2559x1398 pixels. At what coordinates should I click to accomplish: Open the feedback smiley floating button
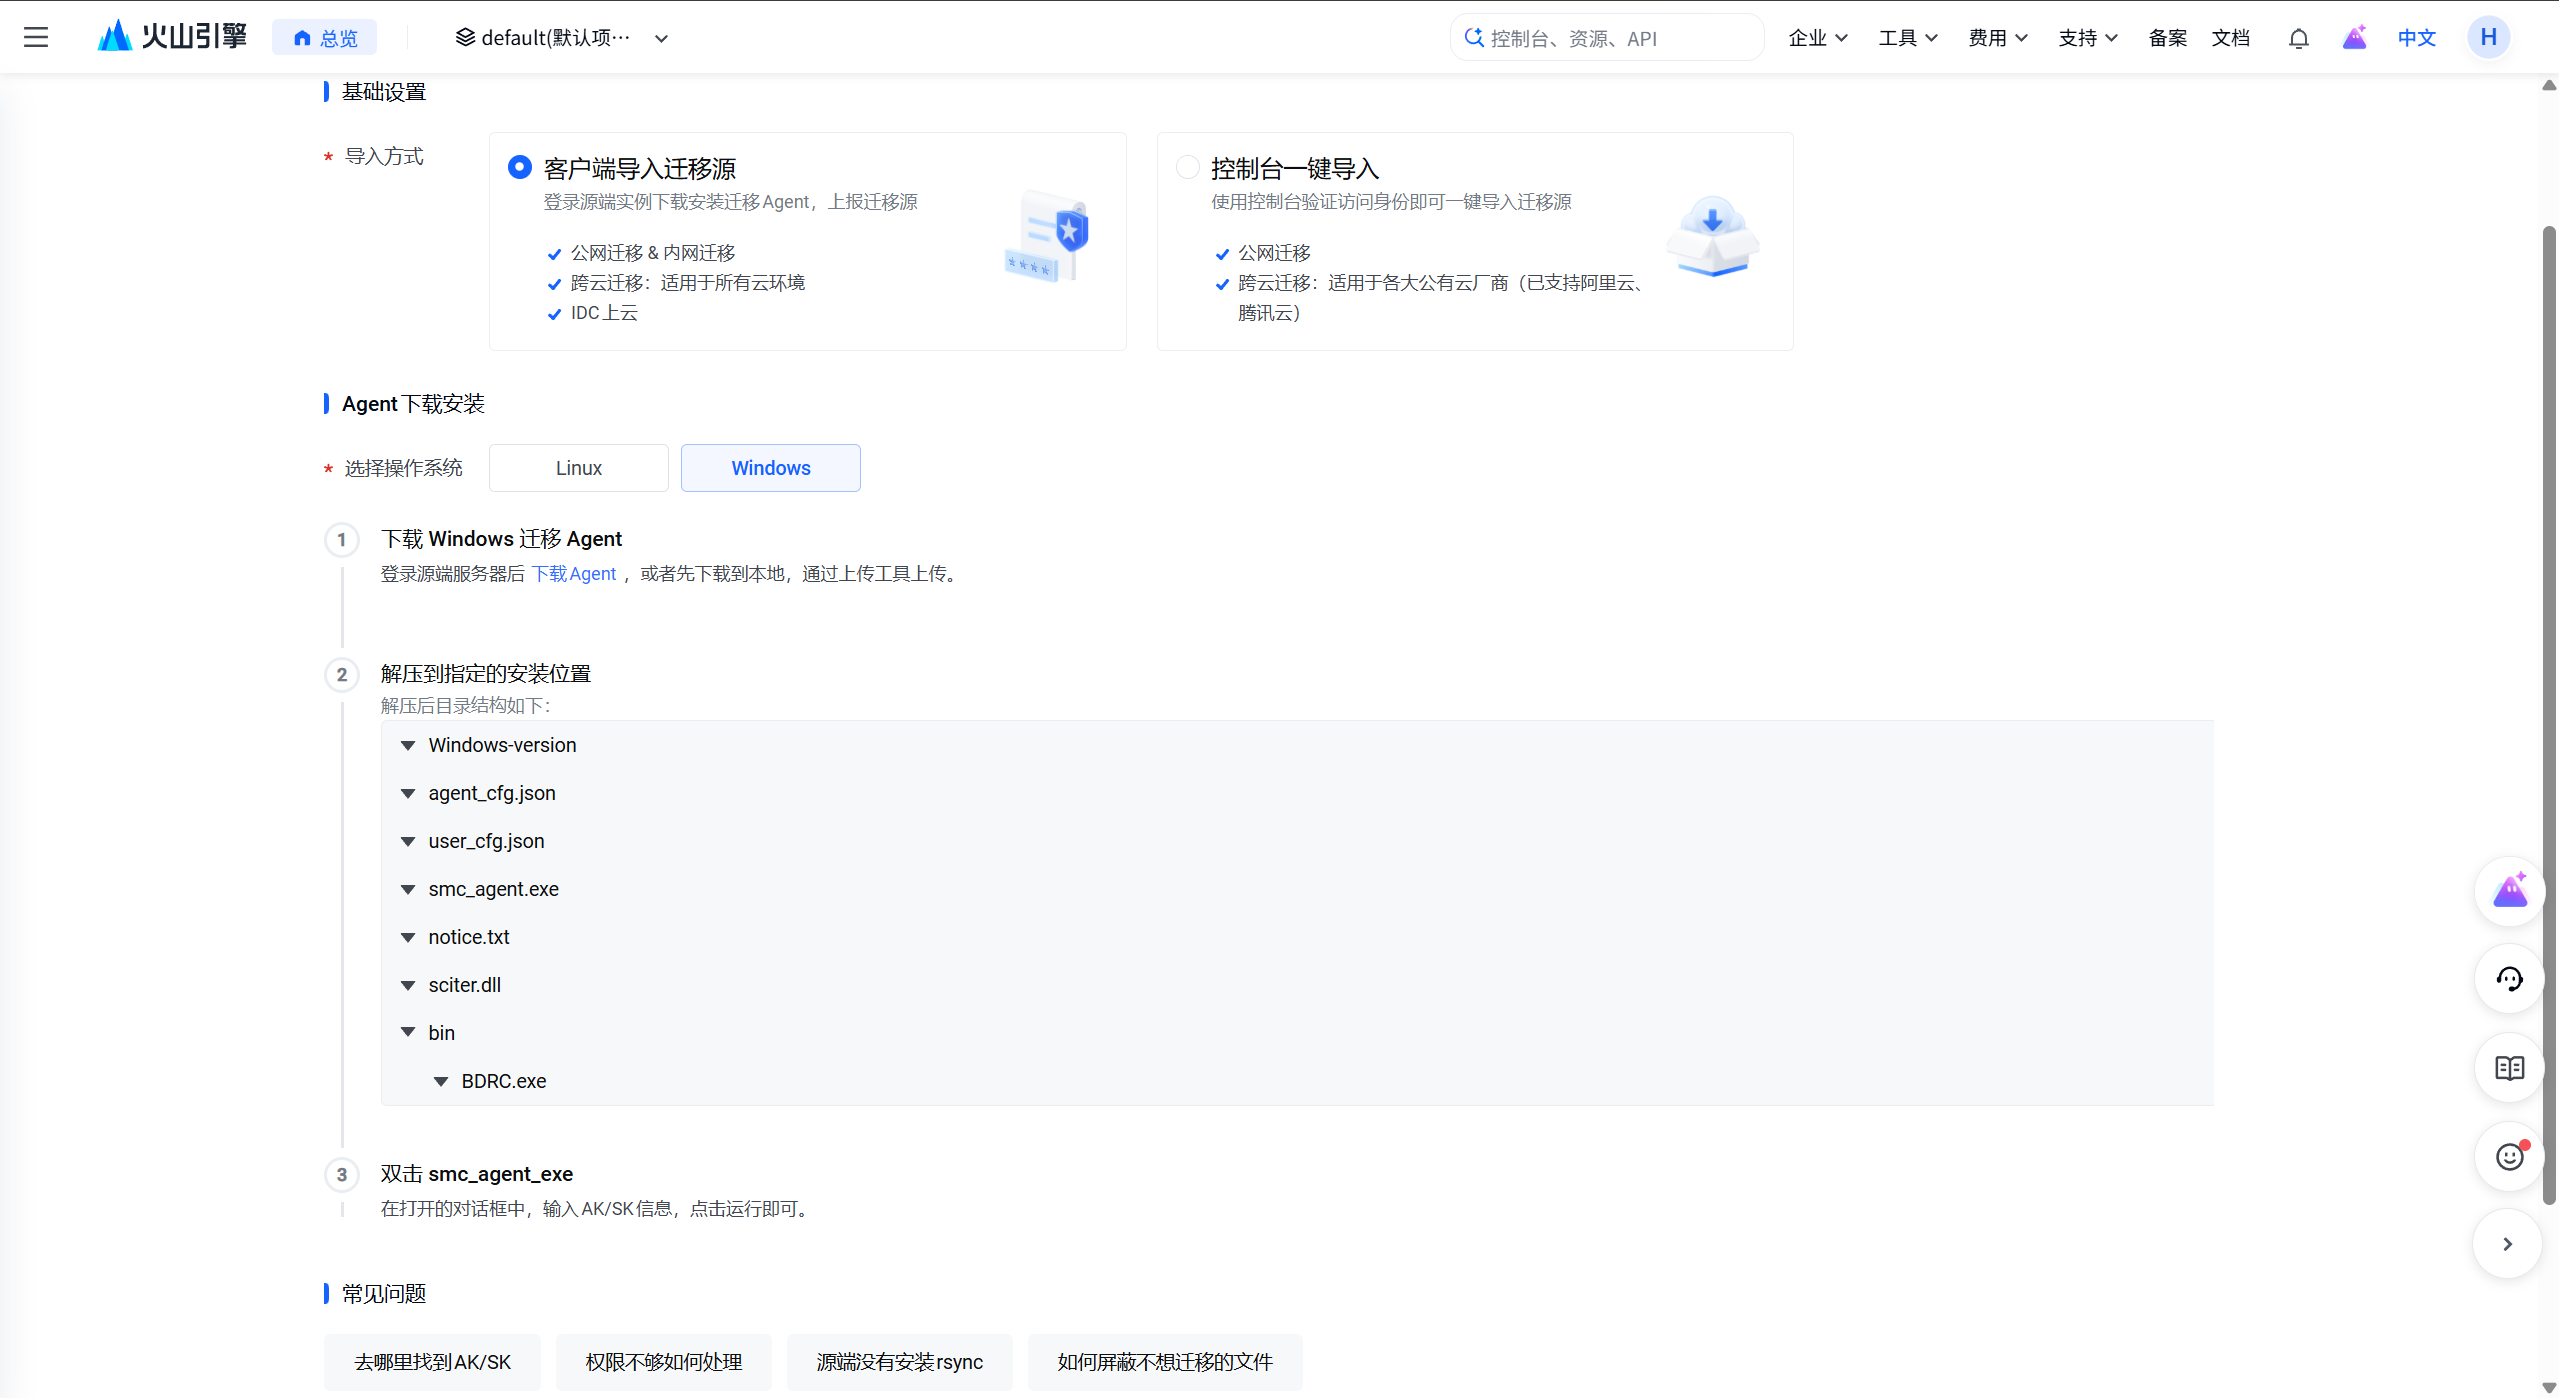pyautogui.click(x=2509, y=1156)
